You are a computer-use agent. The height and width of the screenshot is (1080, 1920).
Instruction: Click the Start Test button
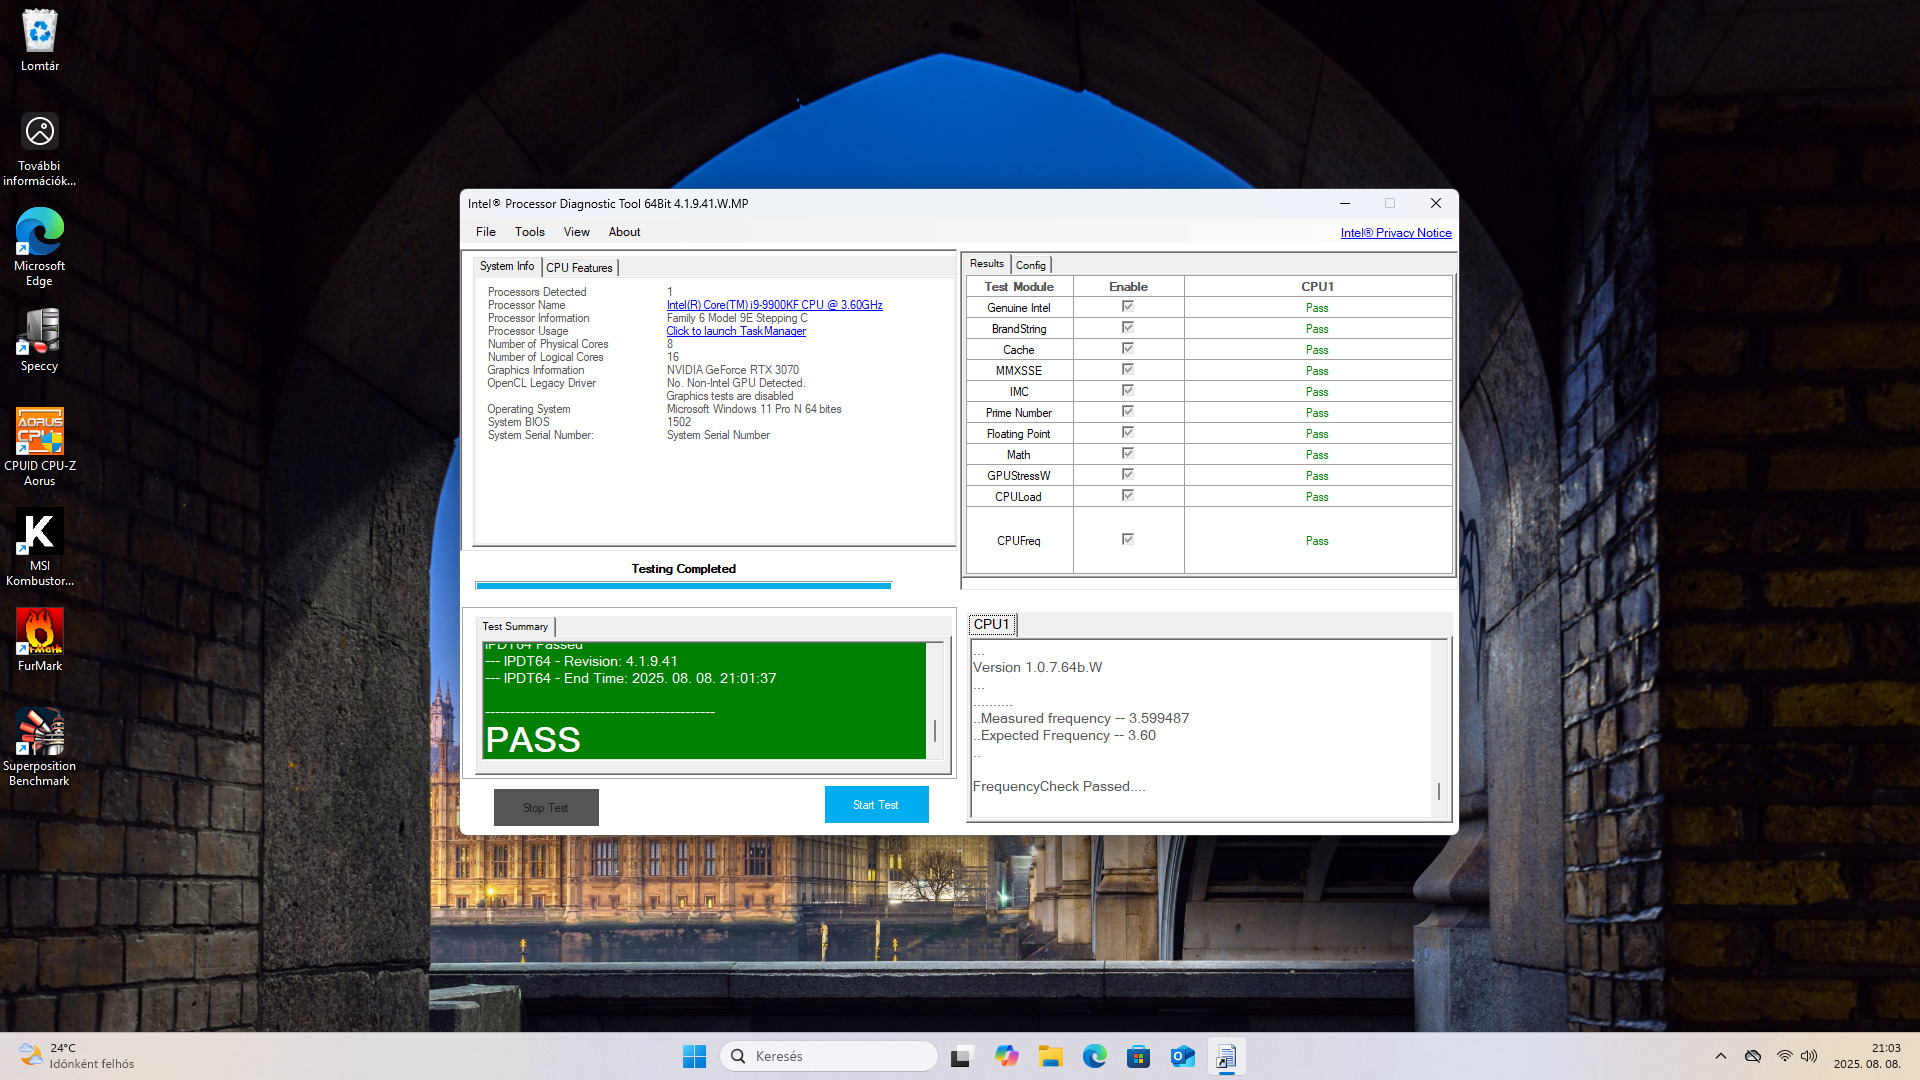tap(876, 805)
